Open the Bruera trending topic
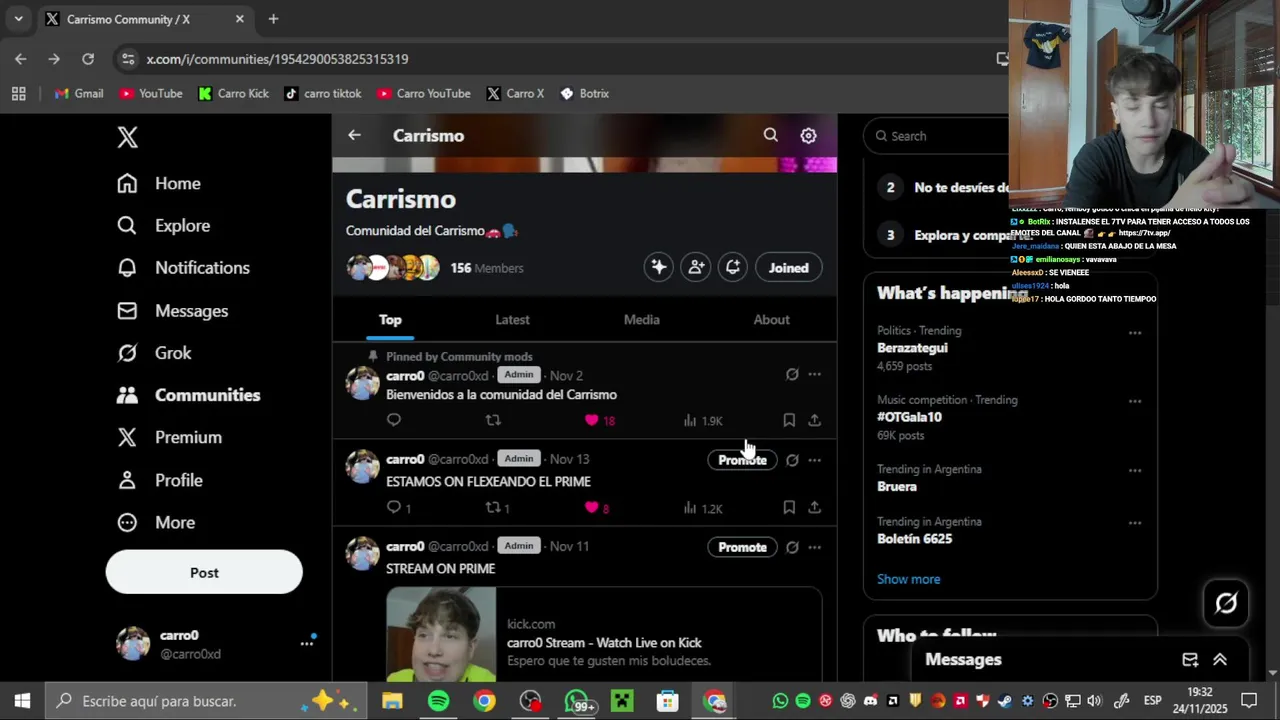This screenshot has height=720, width=1280. pos(897,487)
